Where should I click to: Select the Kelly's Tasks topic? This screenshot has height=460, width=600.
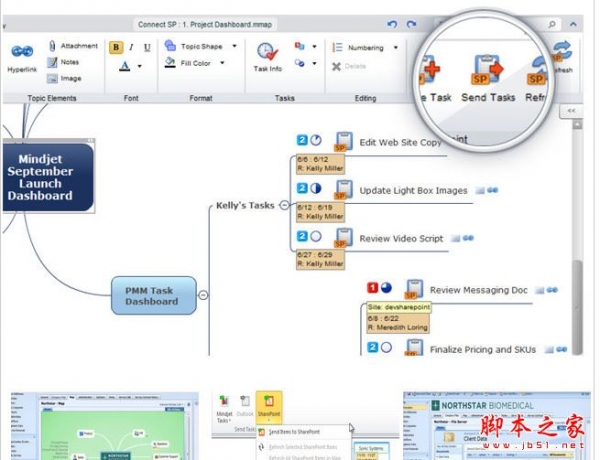245,206
